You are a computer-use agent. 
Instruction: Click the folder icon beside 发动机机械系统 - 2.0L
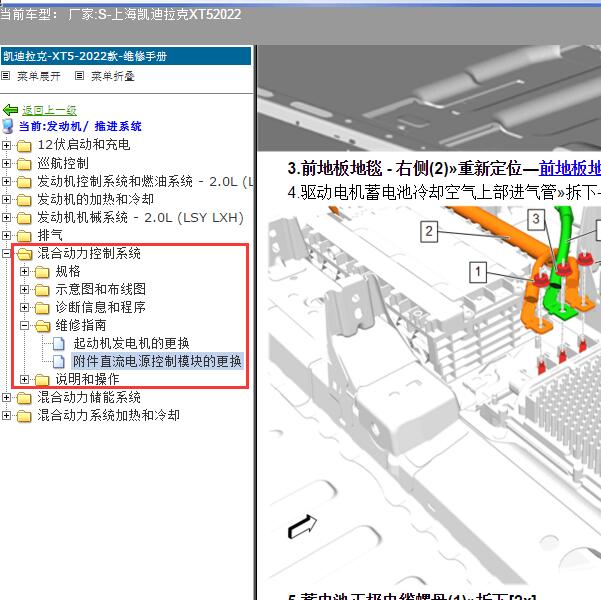click(x=24, y=218)
